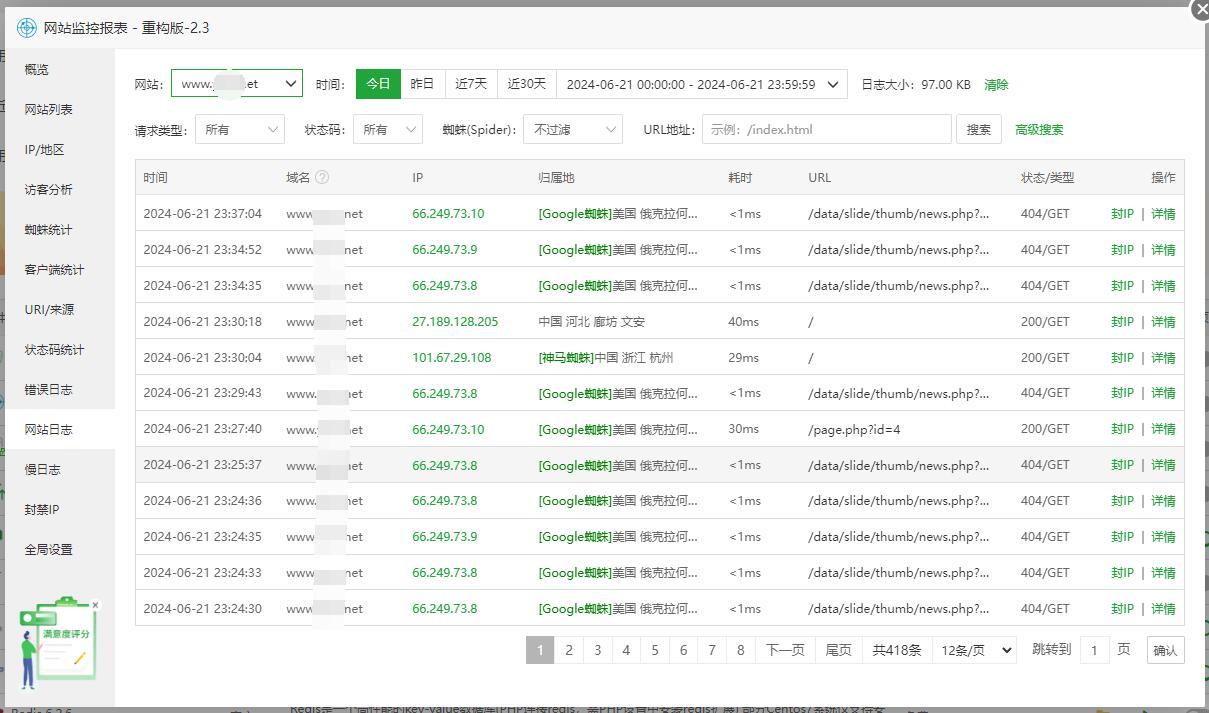Open the 网站列表 section

coord(59,110)
